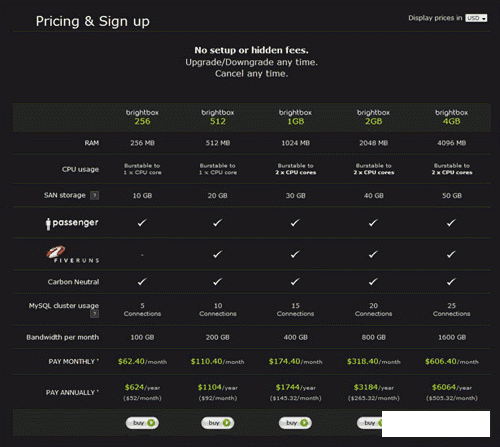The width and height of the screenshot is (500, 447).
Task: Click the FiveRuns logo
Action: click(x=73, y=255)
